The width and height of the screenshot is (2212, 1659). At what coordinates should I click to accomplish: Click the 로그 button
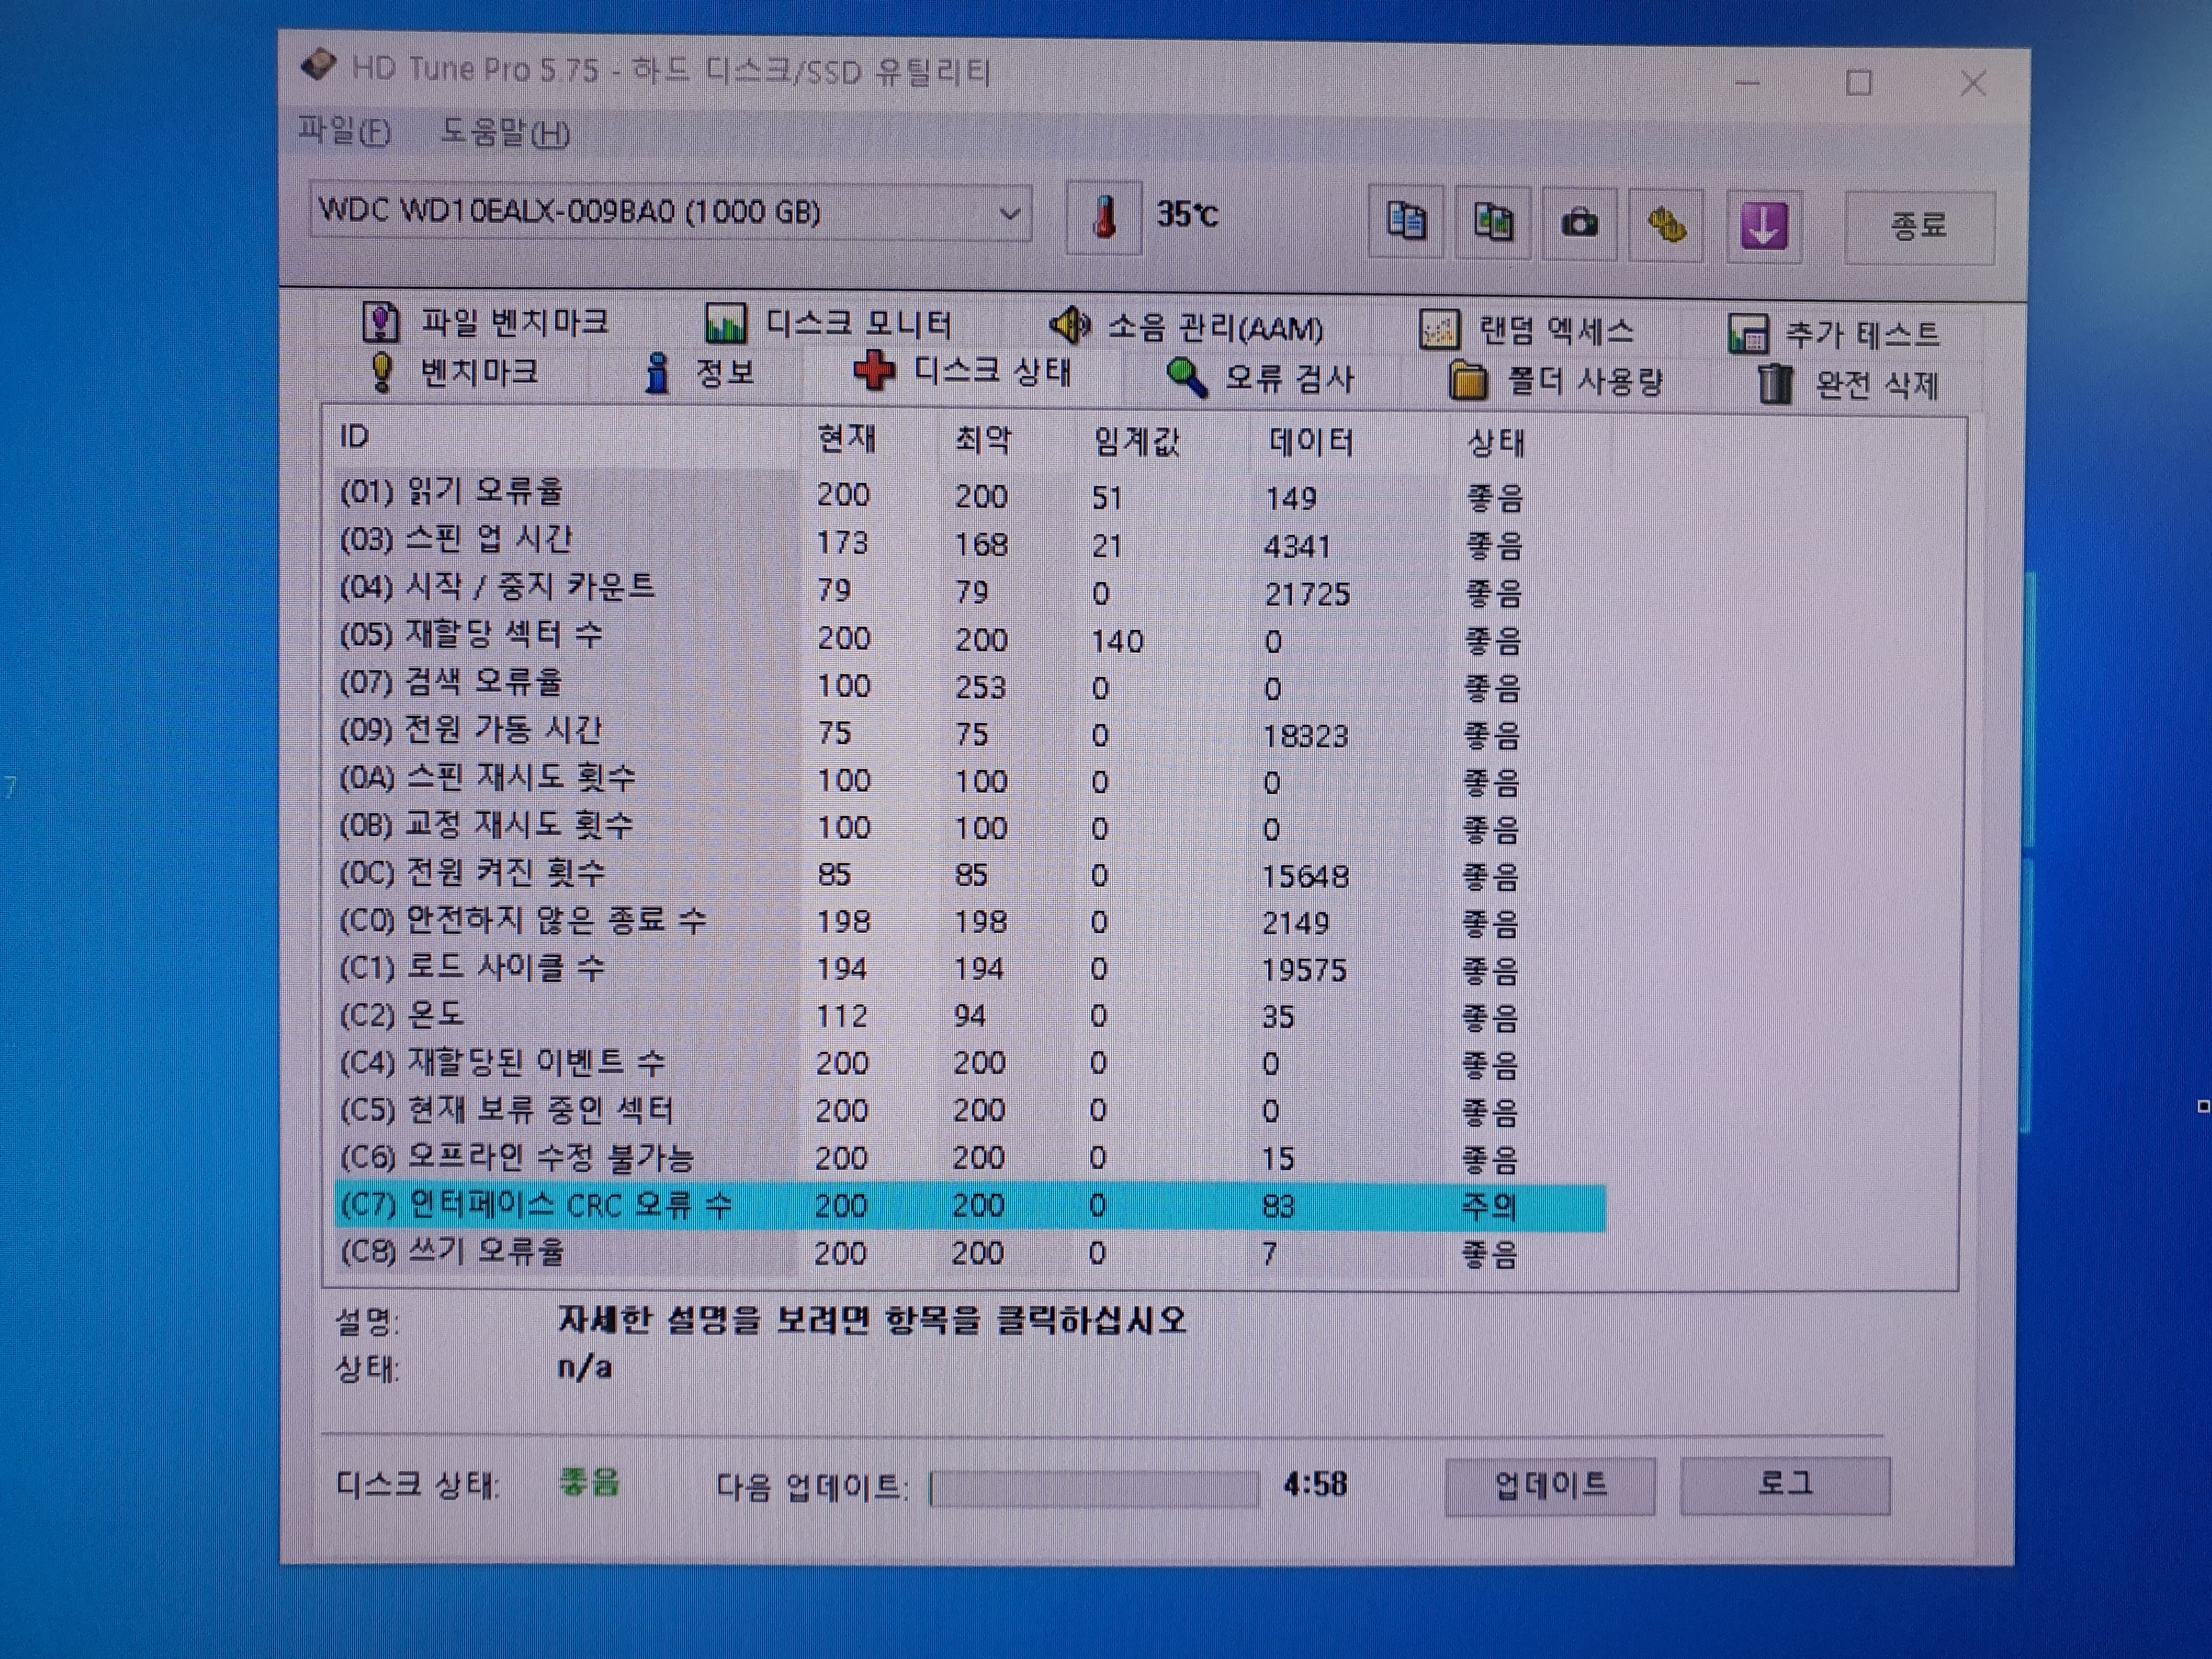pos(1785,1486)
